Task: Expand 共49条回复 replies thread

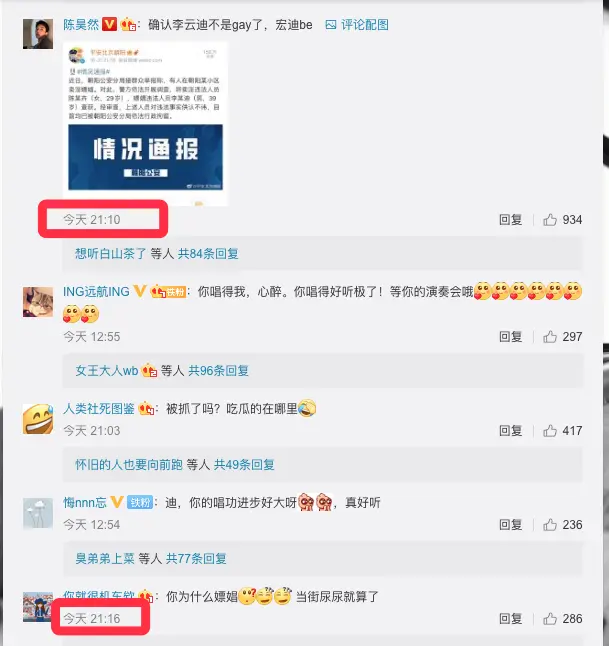Action: 244,464
